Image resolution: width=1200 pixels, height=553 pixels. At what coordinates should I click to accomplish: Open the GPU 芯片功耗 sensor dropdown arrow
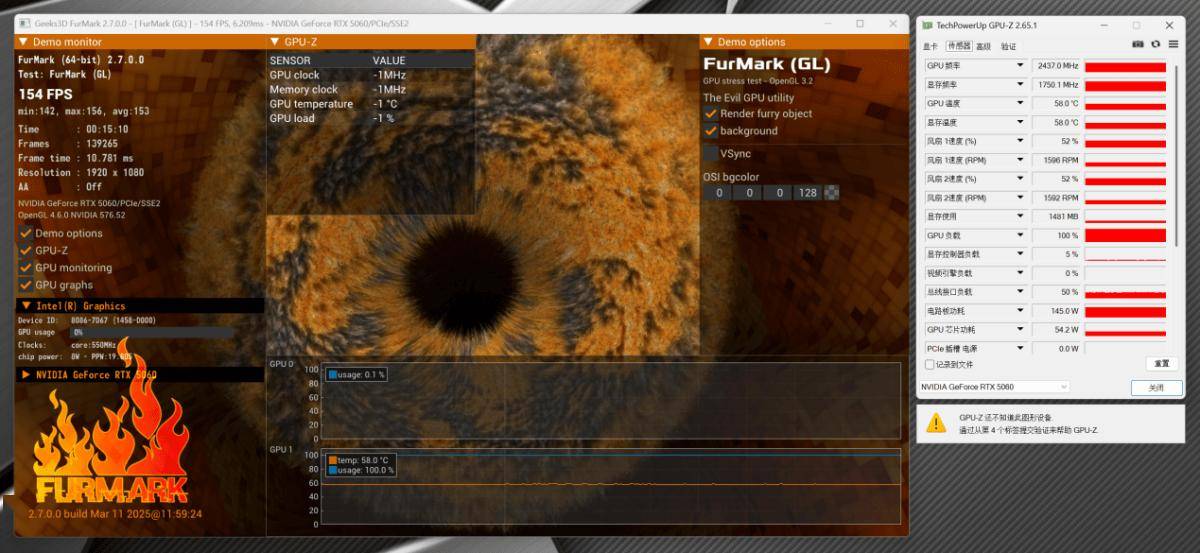1020,330
